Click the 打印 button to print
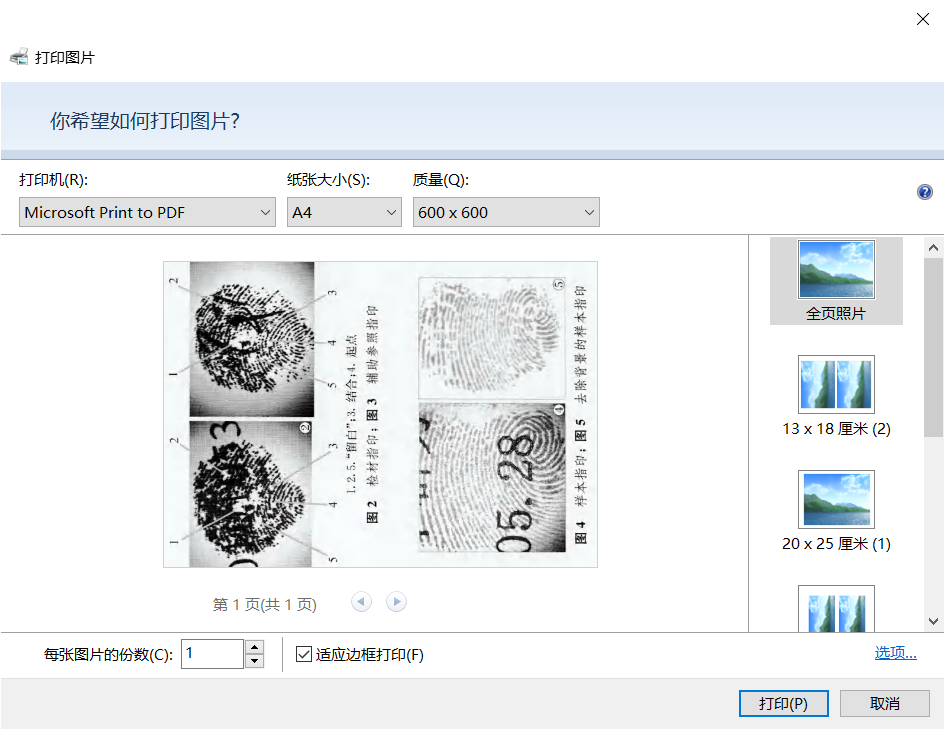The height and width of the screenshot is (730, 945). click(x=783, y=703)
